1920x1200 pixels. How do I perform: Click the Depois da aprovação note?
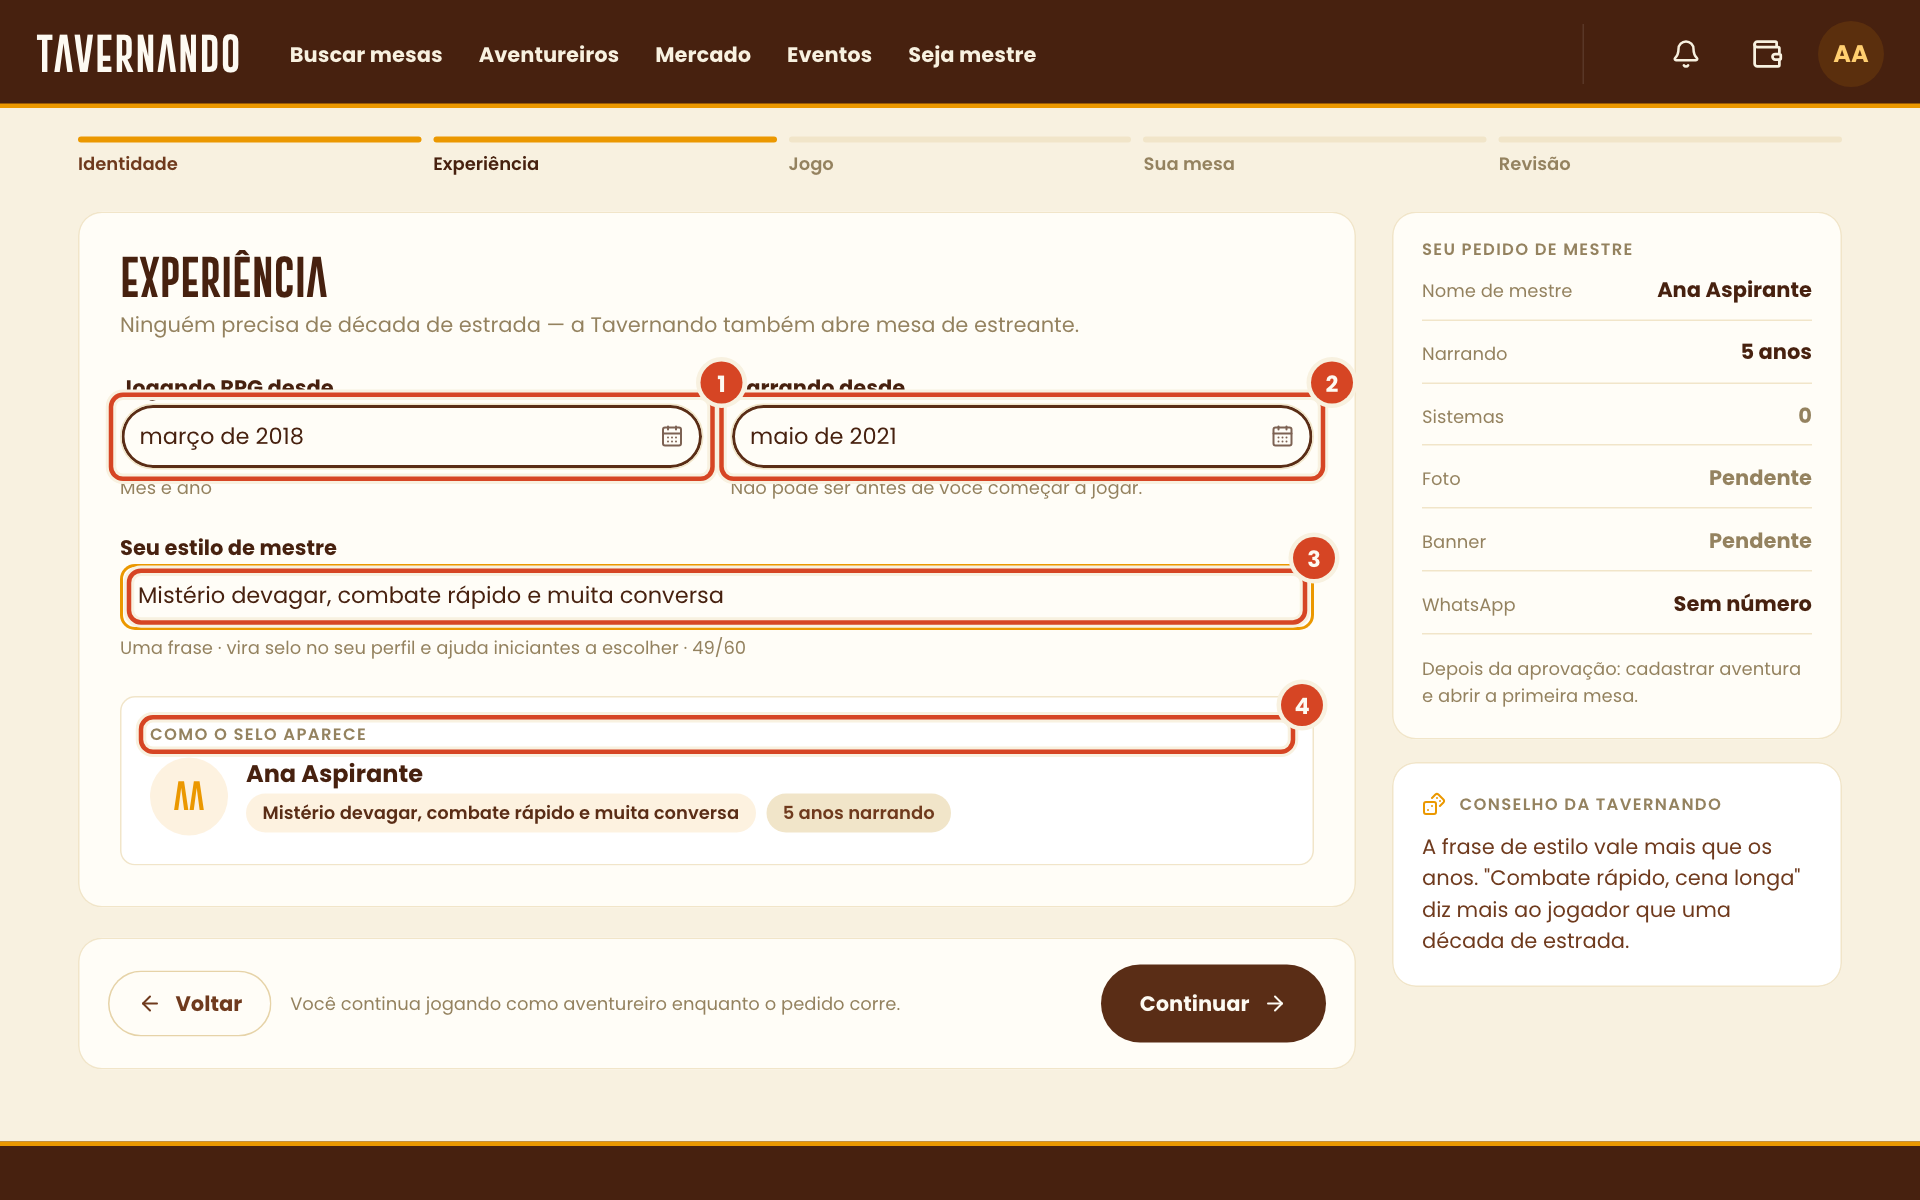[1611, 682]
